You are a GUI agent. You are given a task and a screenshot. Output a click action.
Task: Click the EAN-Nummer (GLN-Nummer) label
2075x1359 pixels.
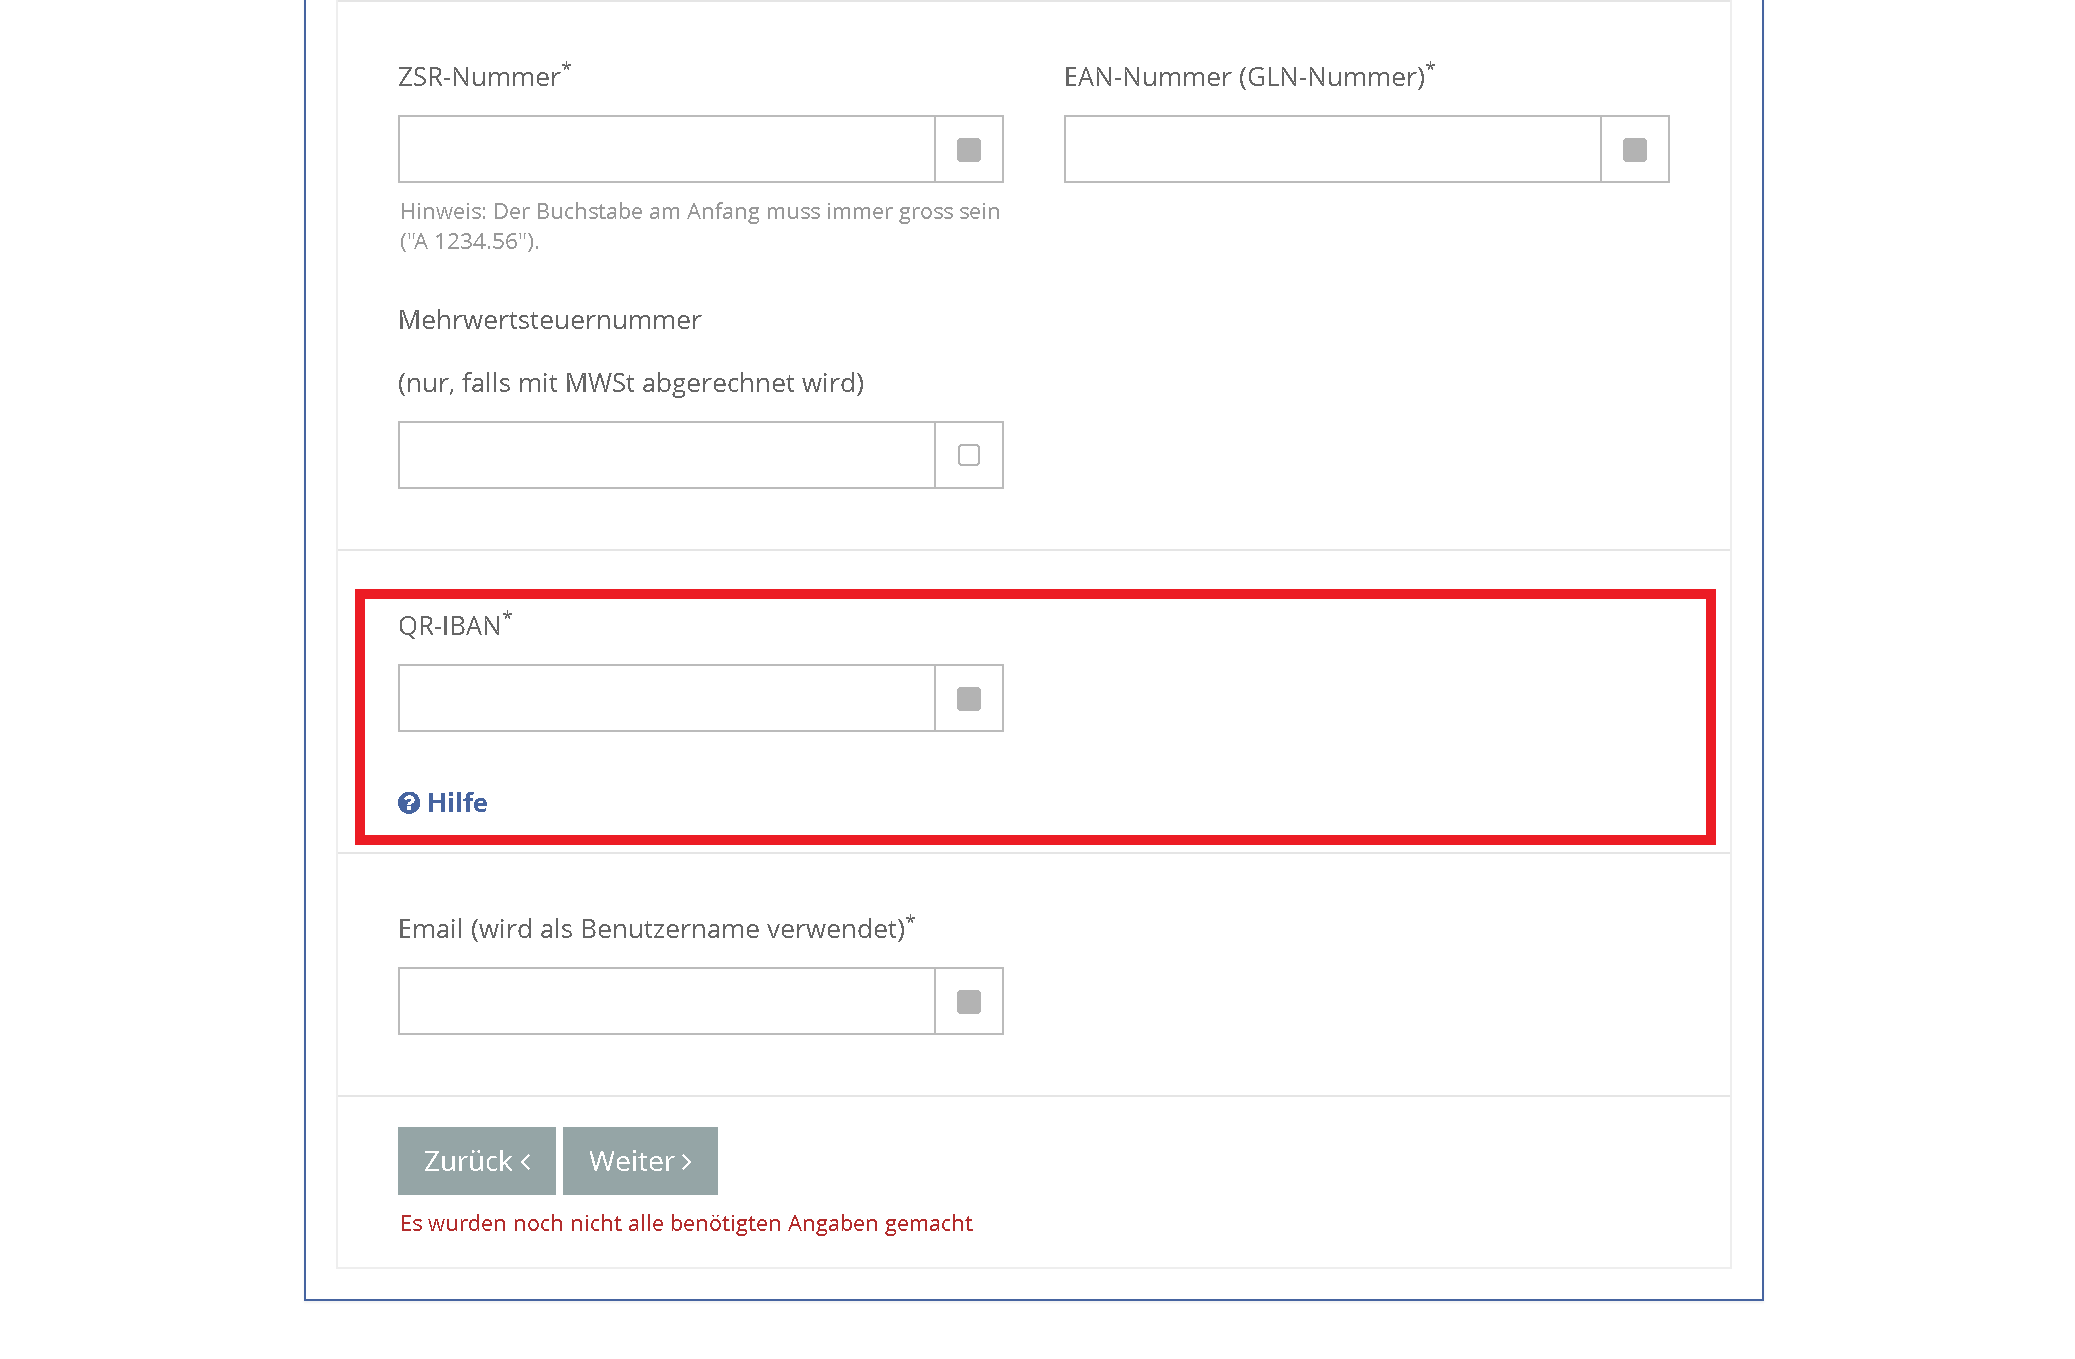1249,76
